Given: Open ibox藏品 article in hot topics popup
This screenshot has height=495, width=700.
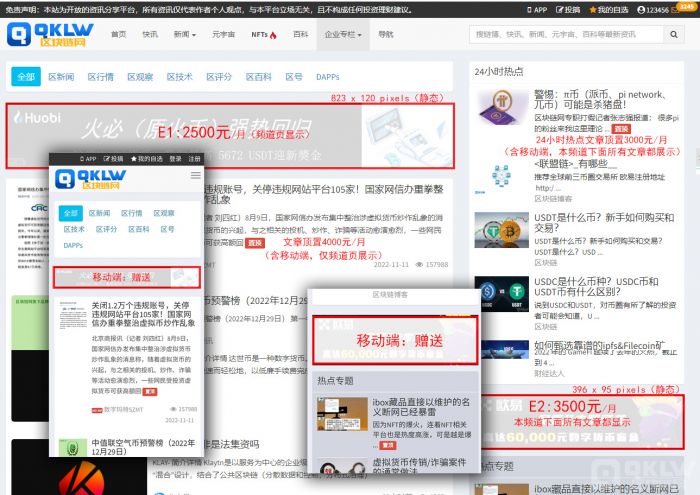Looking at the screenshot, I should tap(421, 407).
